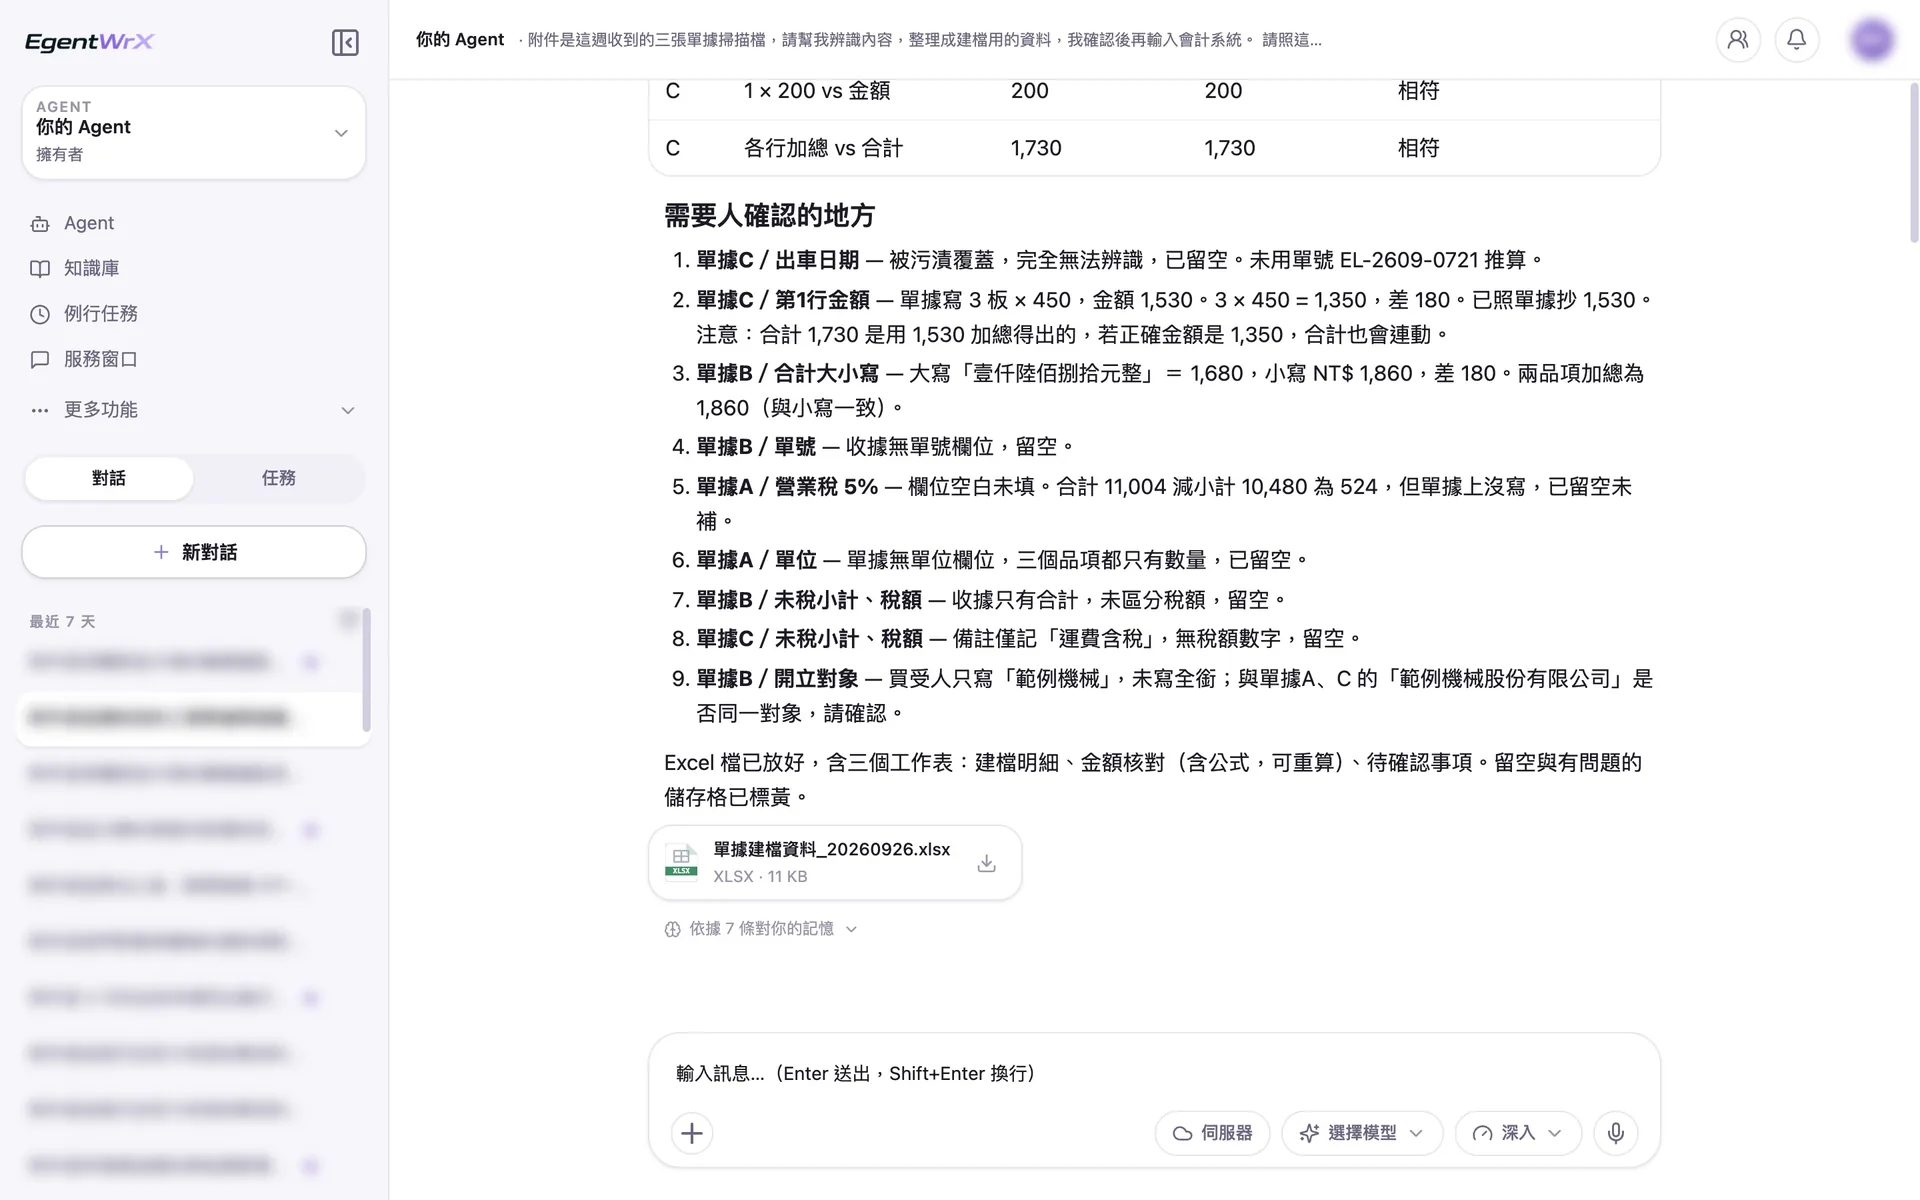Click the 知識庫 book icon
The image size is (1920, 1200).
40,269
